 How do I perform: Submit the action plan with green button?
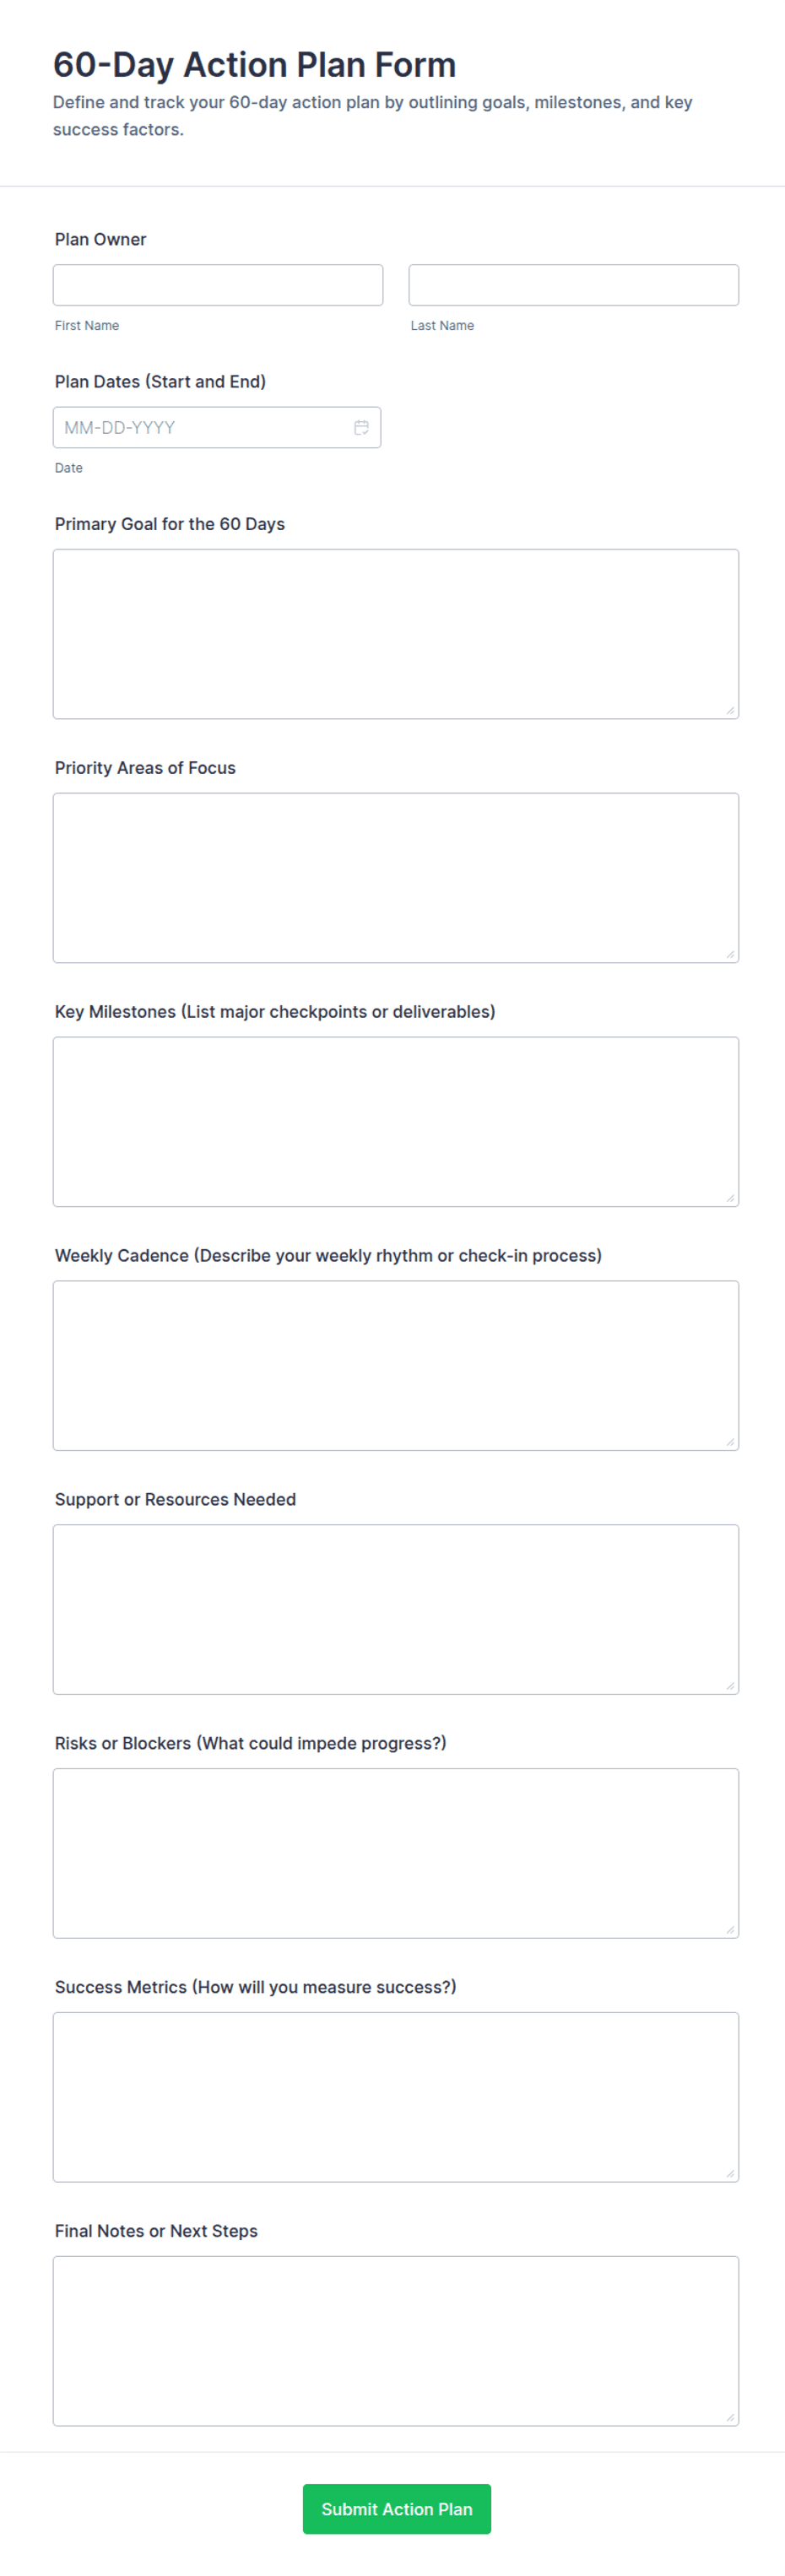pos(397,2509)
